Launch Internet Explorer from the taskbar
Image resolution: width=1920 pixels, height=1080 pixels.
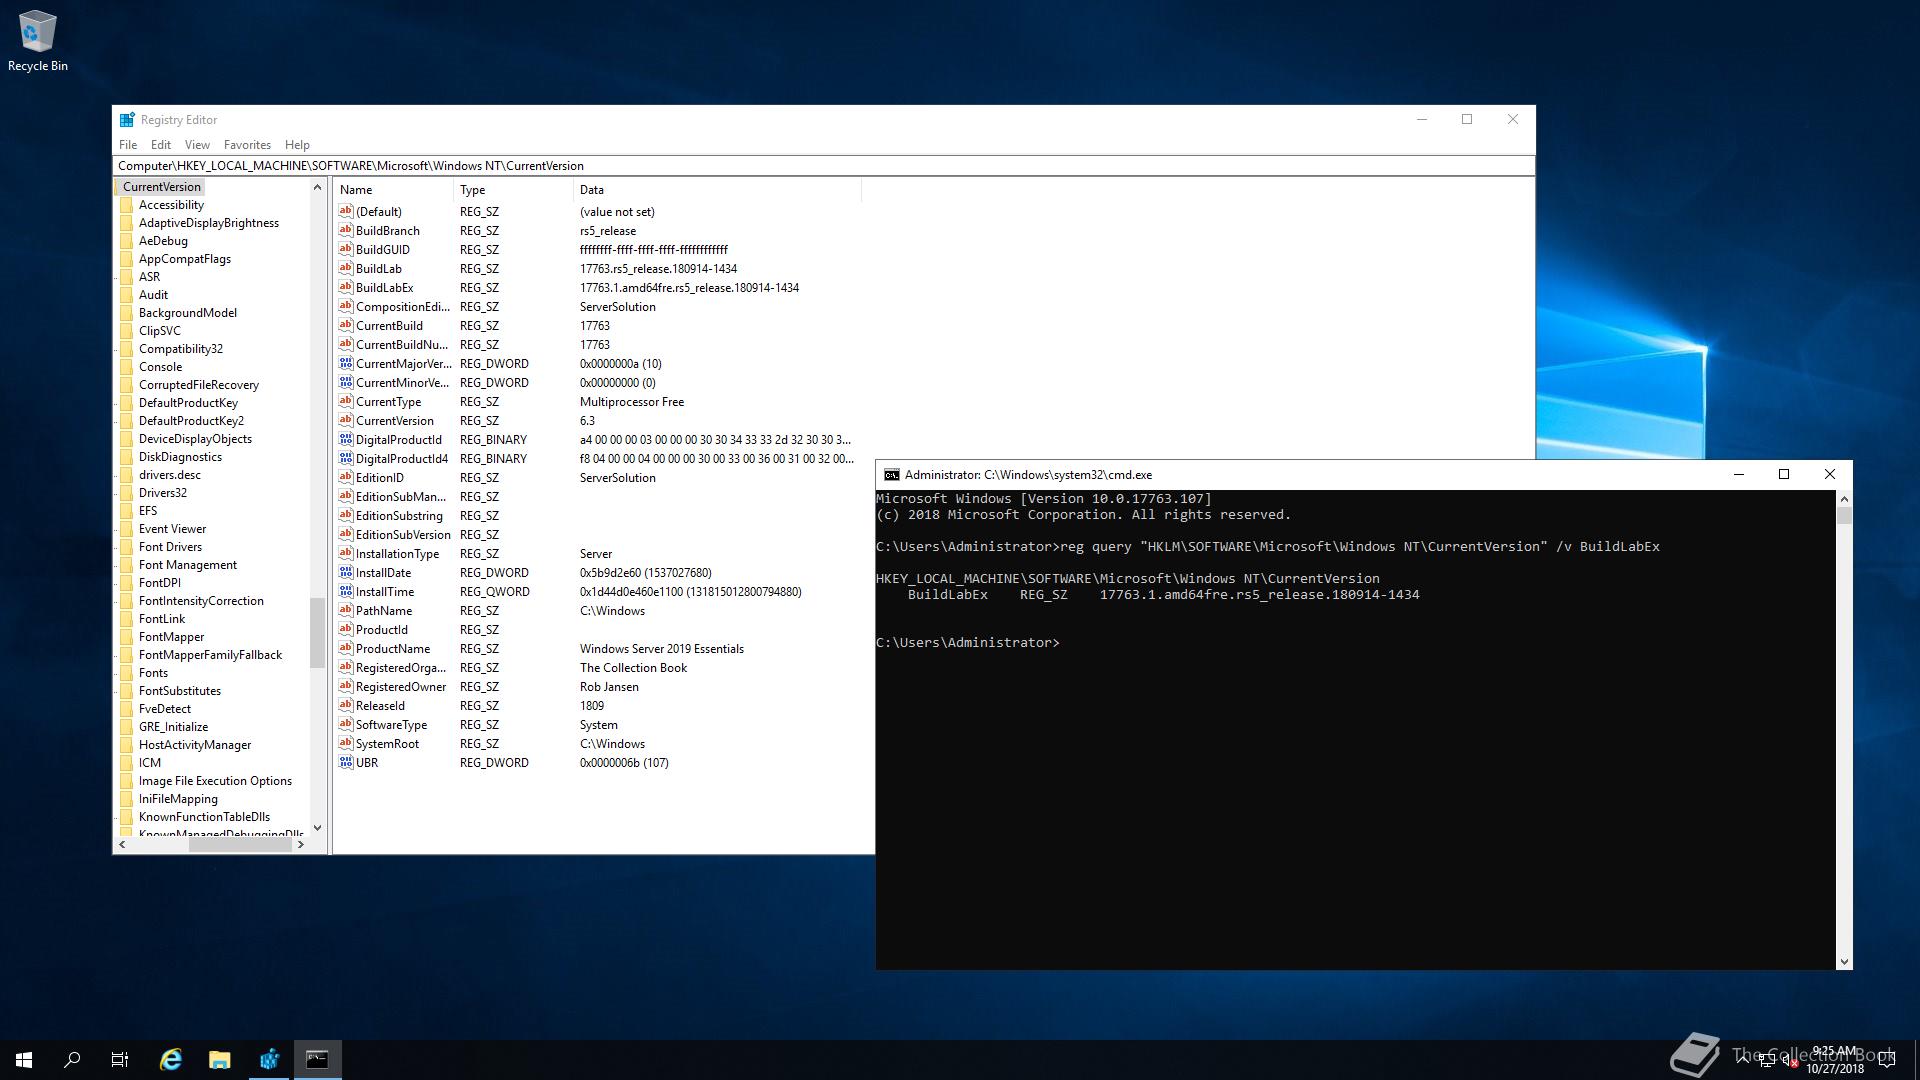(171, 1060)
